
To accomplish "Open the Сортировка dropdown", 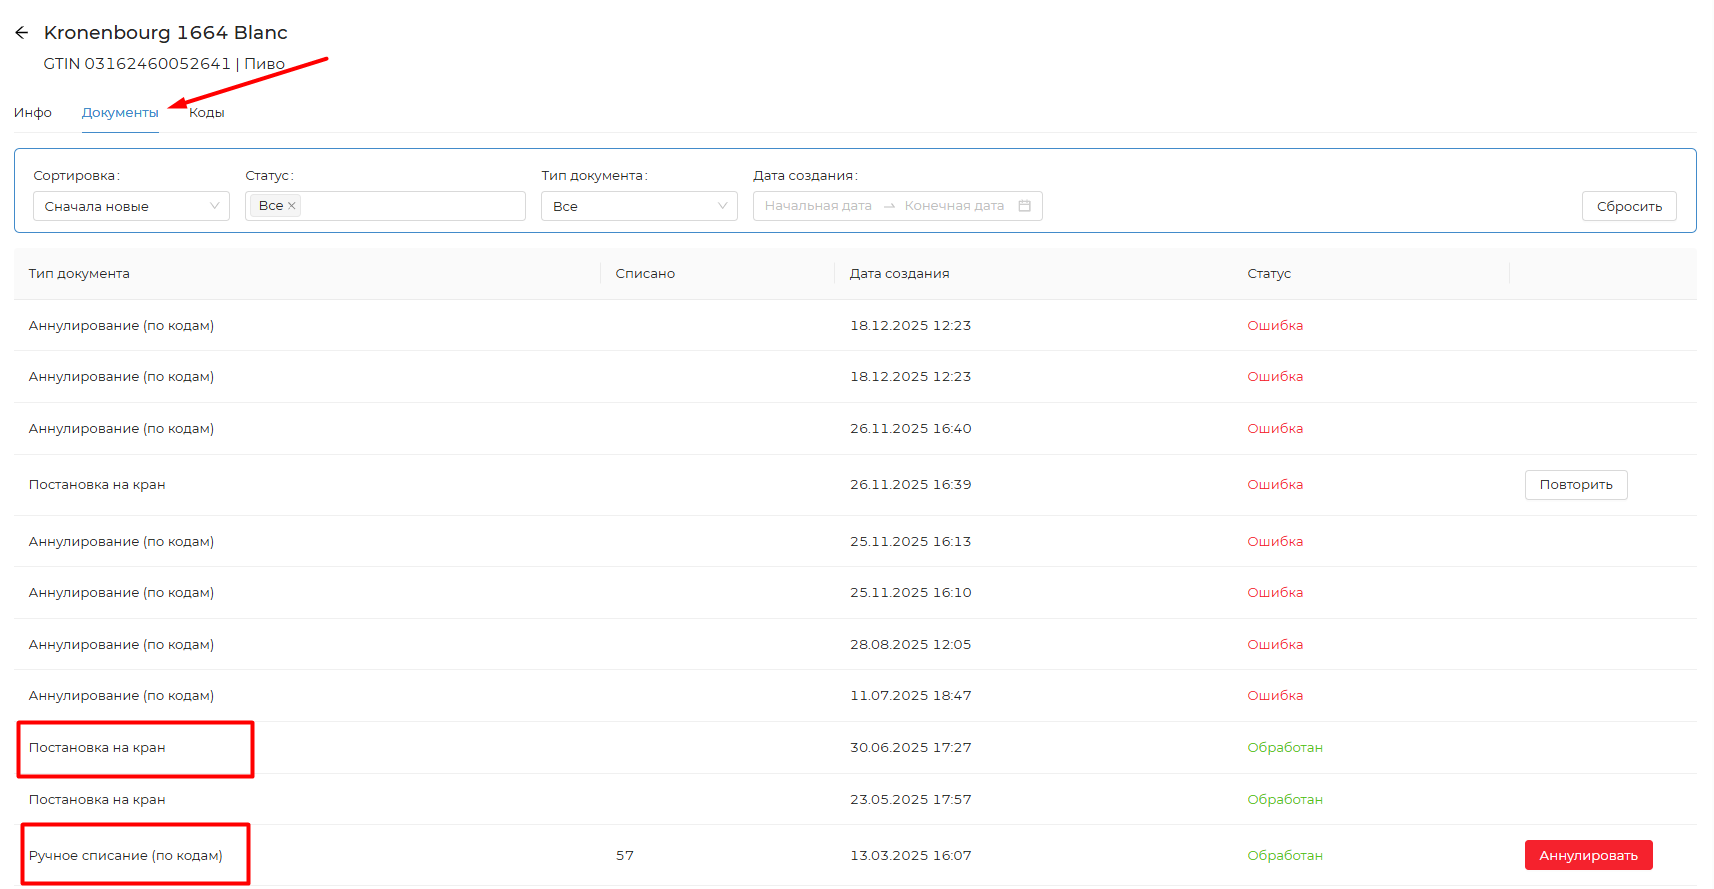I will (131, 206).
